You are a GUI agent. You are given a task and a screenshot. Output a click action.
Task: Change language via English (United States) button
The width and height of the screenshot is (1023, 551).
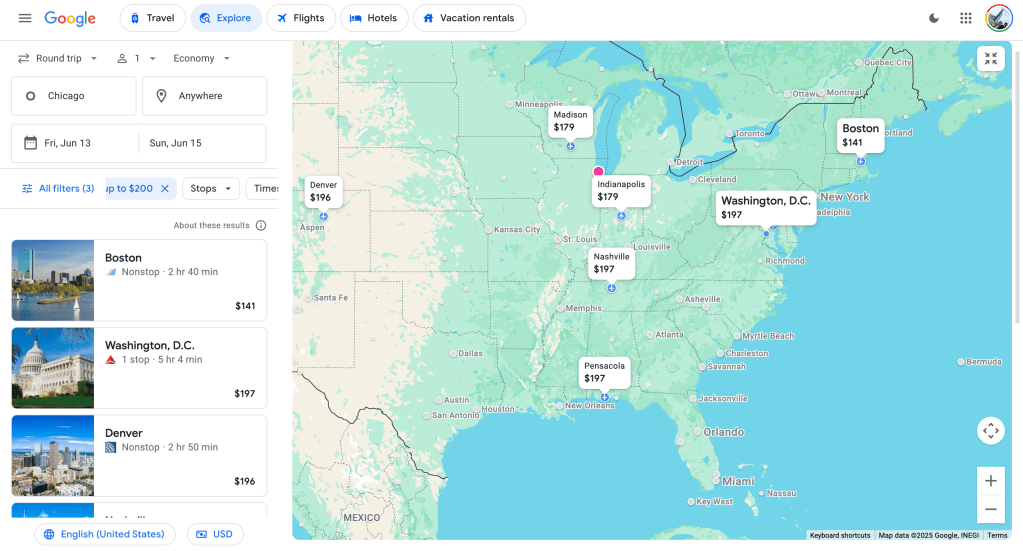[x=104, y=534]
